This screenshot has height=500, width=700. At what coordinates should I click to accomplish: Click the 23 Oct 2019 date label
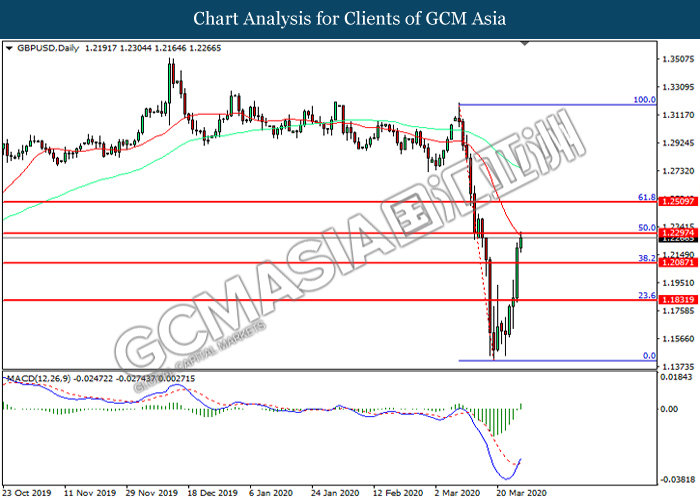pyautogui.click(x=29, y=493)
